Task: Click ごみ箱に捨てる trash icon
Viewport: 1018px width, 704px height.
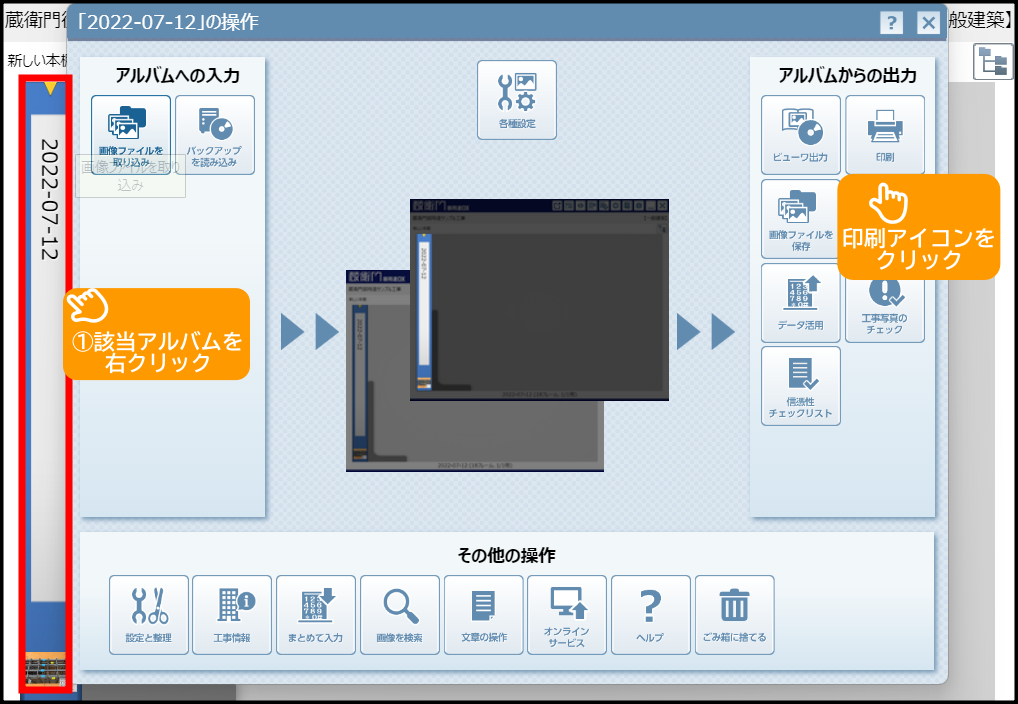Action: pos(735,614)
